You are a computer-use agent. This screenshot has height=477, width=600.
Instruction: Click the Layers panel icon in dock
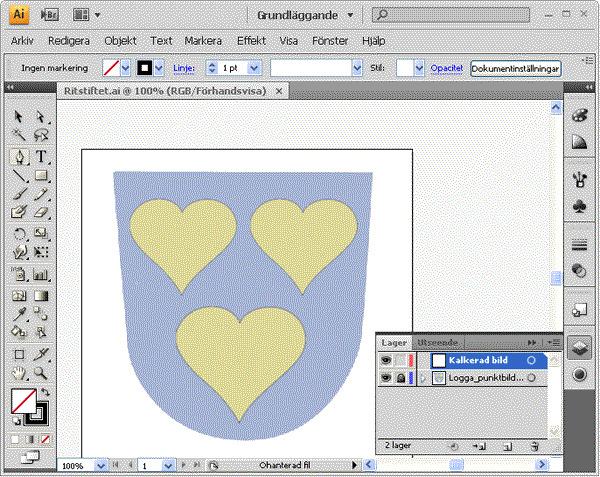coord(579,347)
